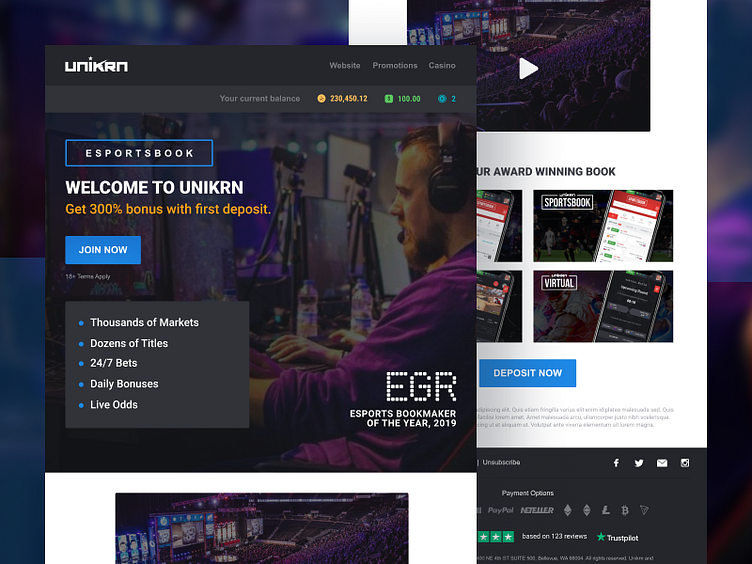Image resolution: width=752 pixels, height=564 pixels.
Task: Click the Litecoin payment icon
Action: (606, 510)
